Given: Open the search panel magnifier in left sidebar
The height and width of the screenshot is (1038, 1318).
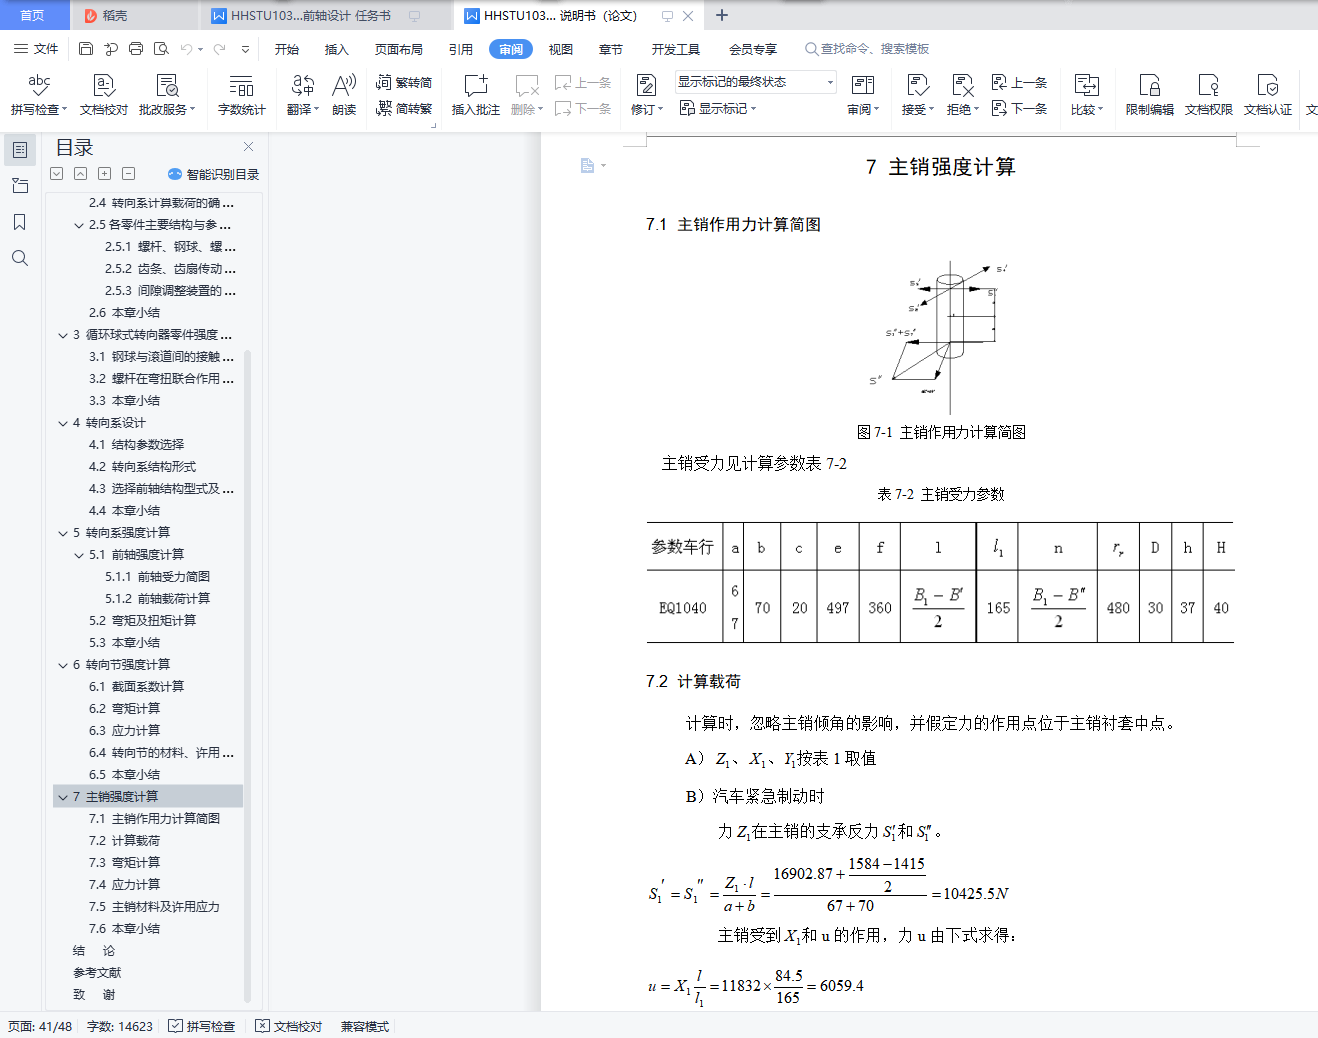Looking at the screenshot, I should tap(19, 258).
